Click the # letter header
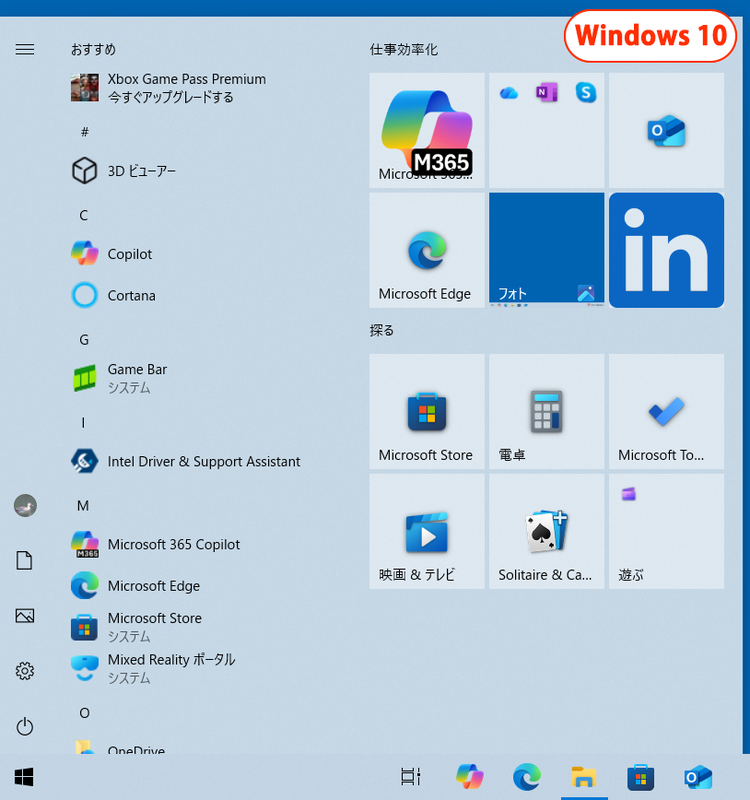 coord(85,132)
